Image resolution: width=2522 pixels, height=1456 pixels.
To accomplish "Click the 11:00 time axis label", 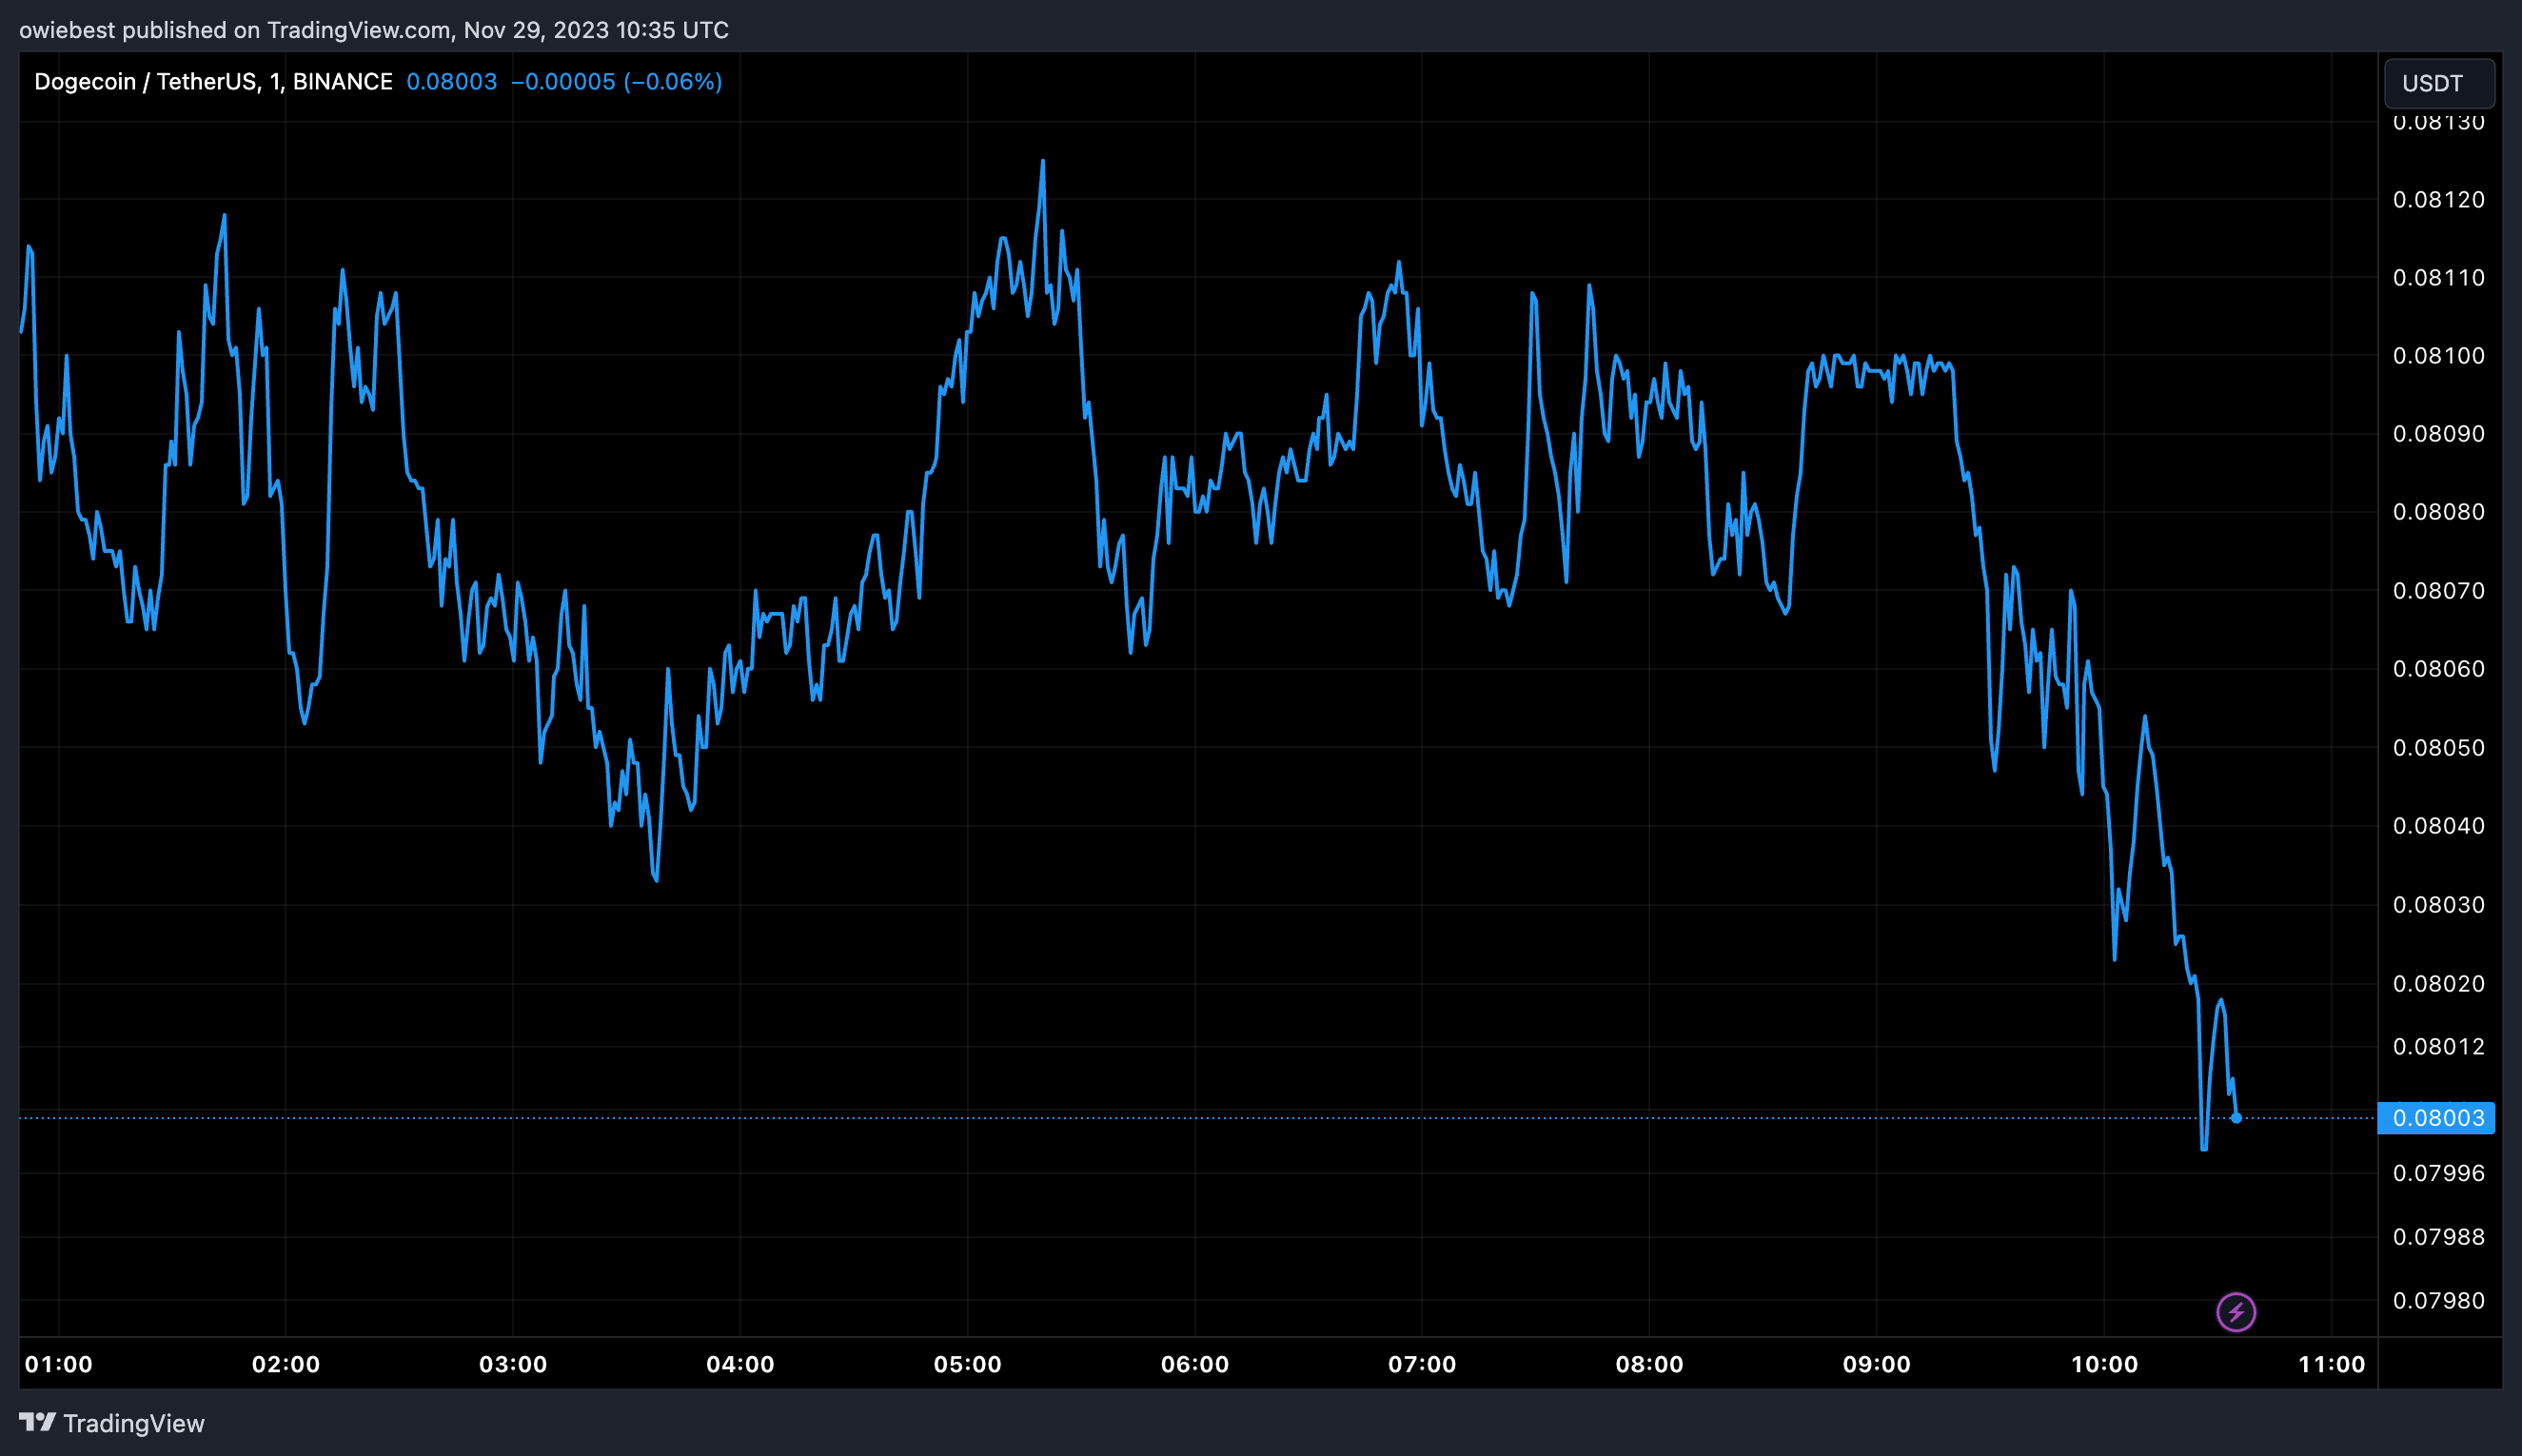I will pos(2330,1364).
